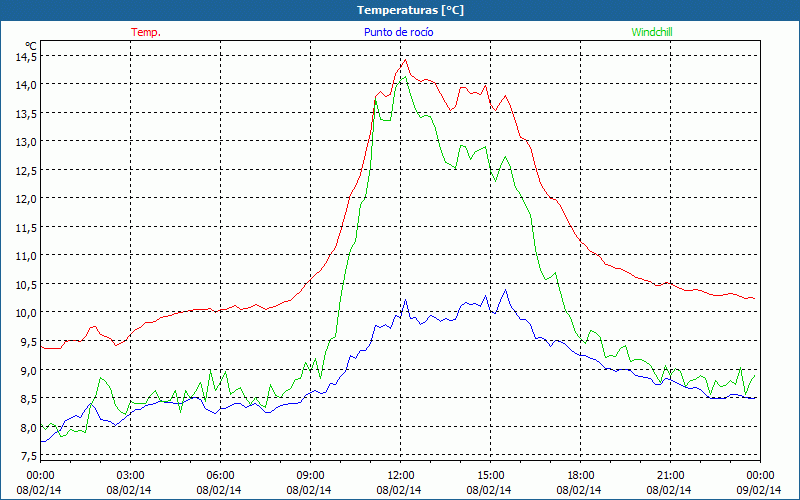Select the red Temp. legend label
The image size is (800, 500).
tap(146, 32)
